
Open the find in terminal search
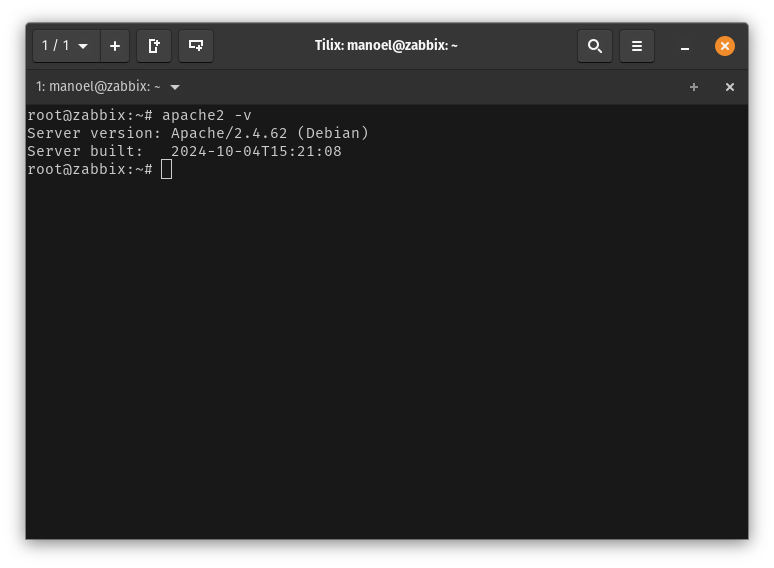594,46
